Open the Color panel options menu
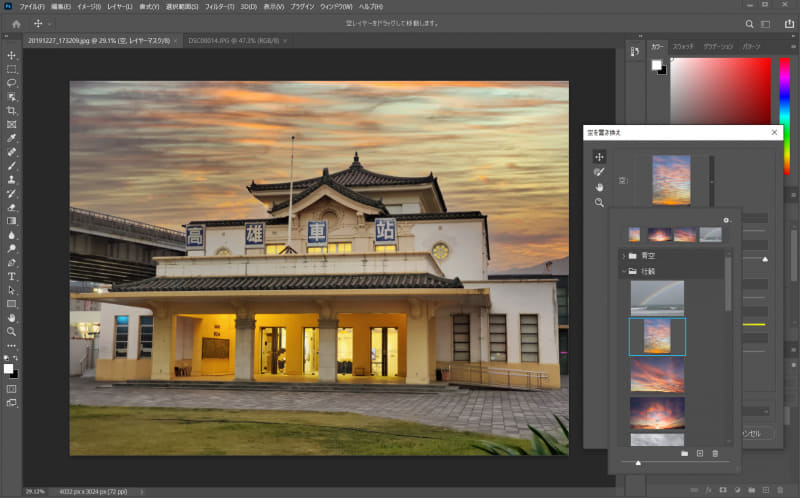The image size is (800, 498). (793, 46)
